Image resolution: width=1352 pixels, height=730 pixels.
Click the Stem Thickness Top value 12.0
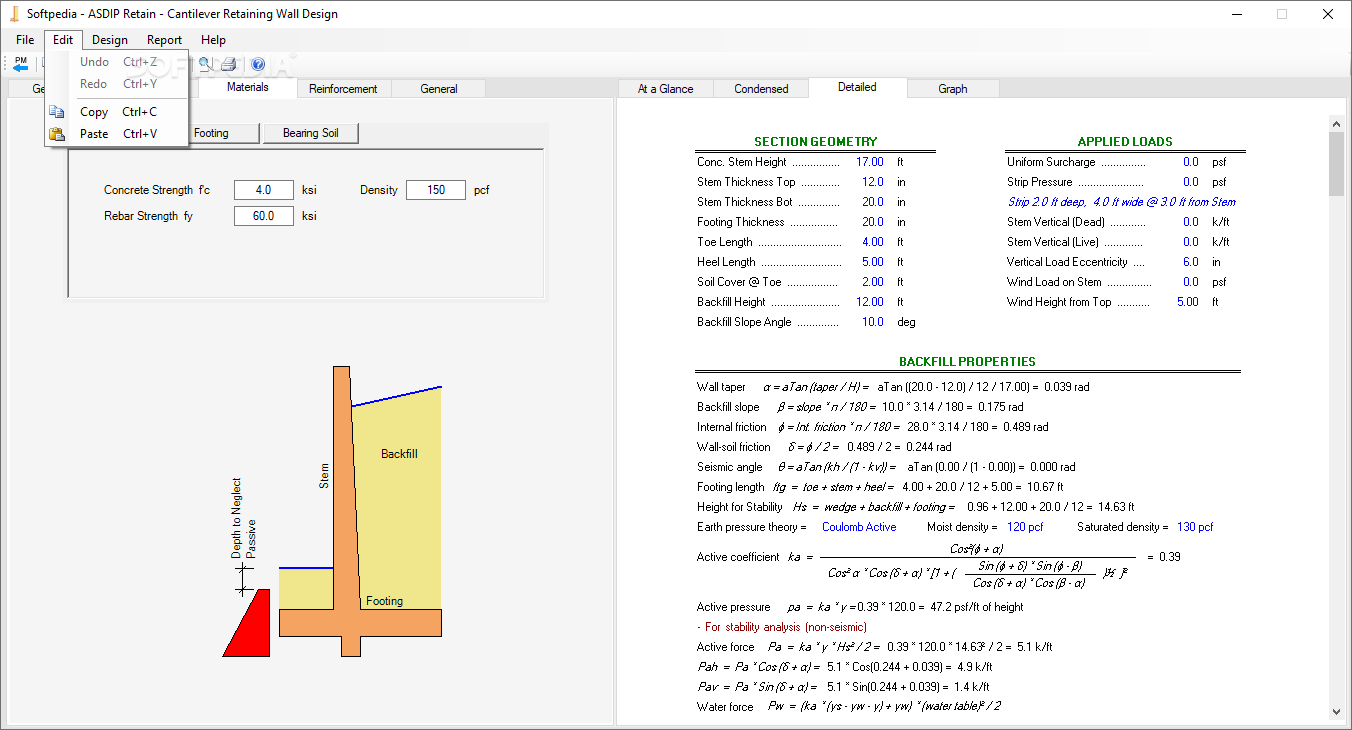pos(873,182)
